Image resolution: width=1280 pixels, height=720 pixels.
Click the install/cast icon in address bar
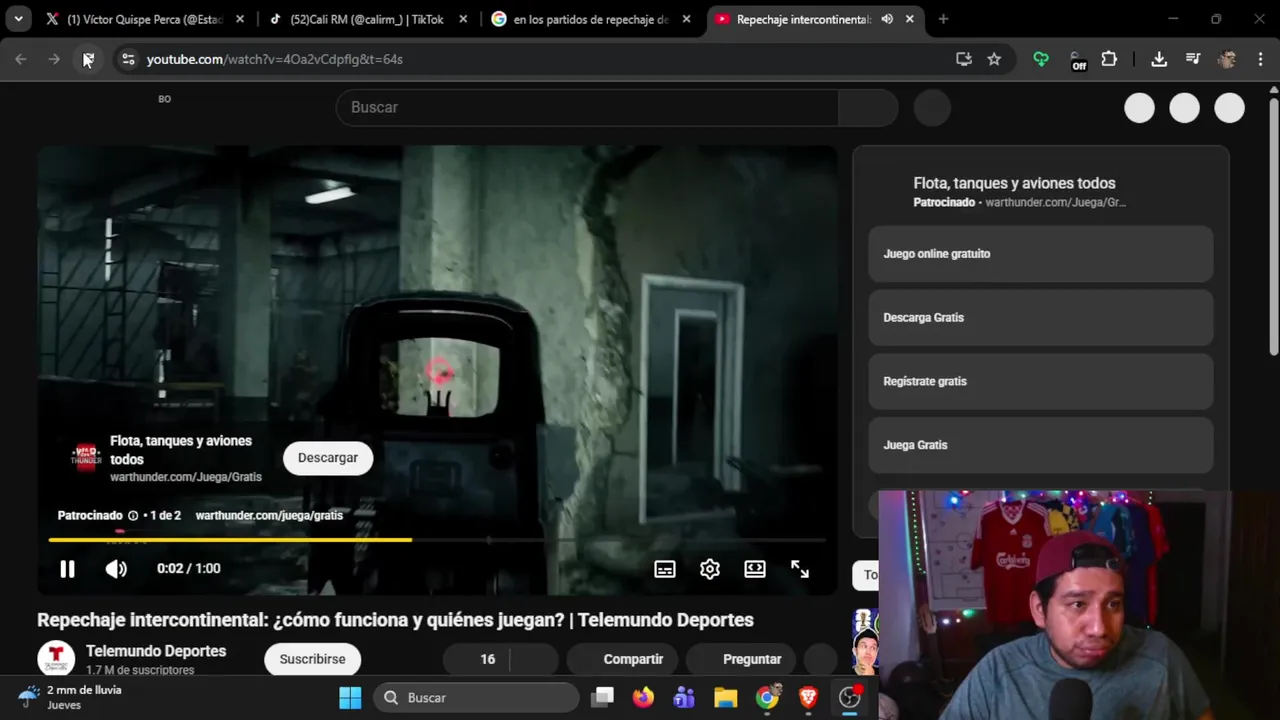[964, 59]
